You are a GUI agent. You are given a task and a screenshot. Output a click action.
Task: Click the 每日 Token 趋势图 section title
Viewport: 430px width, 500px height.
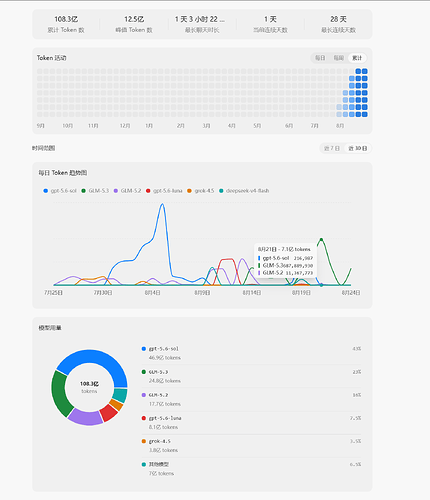(63, 173)
